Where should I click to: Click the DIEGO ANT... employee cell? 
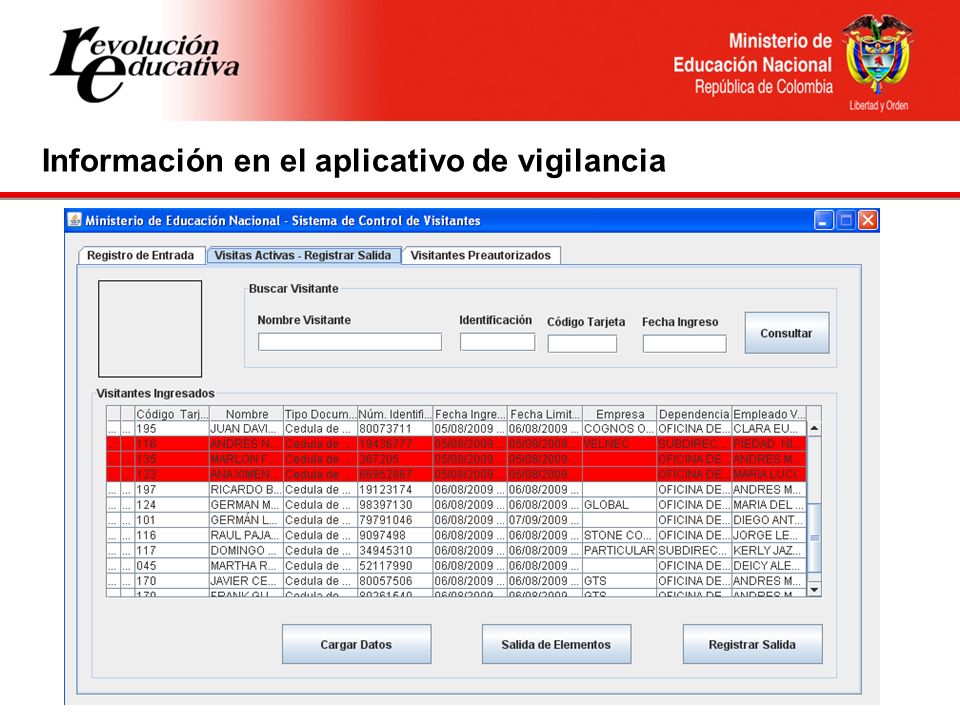click(768, 520)
